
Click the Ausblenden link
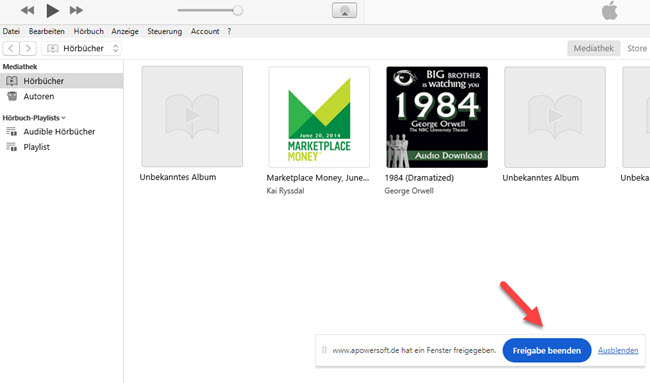click(x=618, y=350)
